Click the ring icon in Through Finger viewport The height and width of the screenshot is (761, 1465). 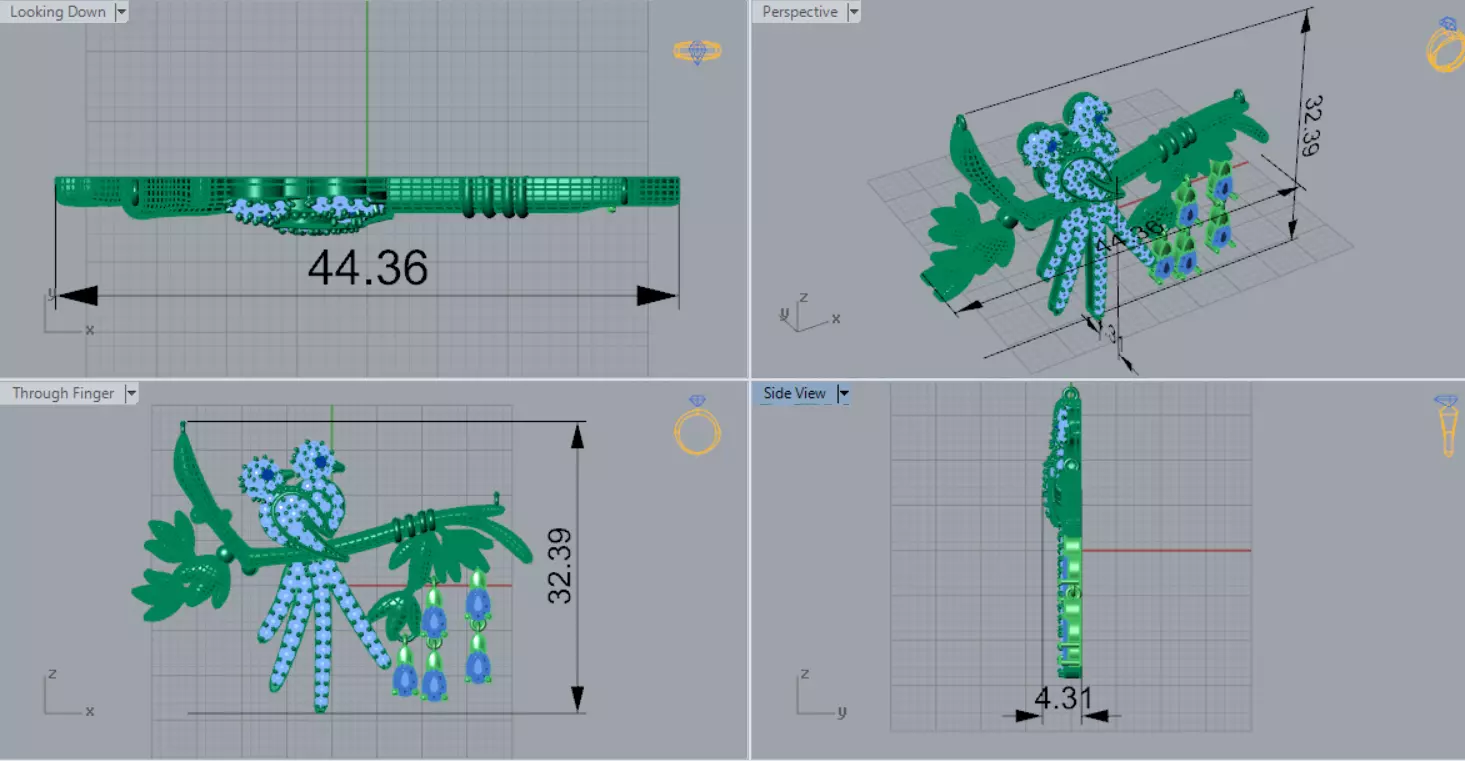tap(697, 425)
